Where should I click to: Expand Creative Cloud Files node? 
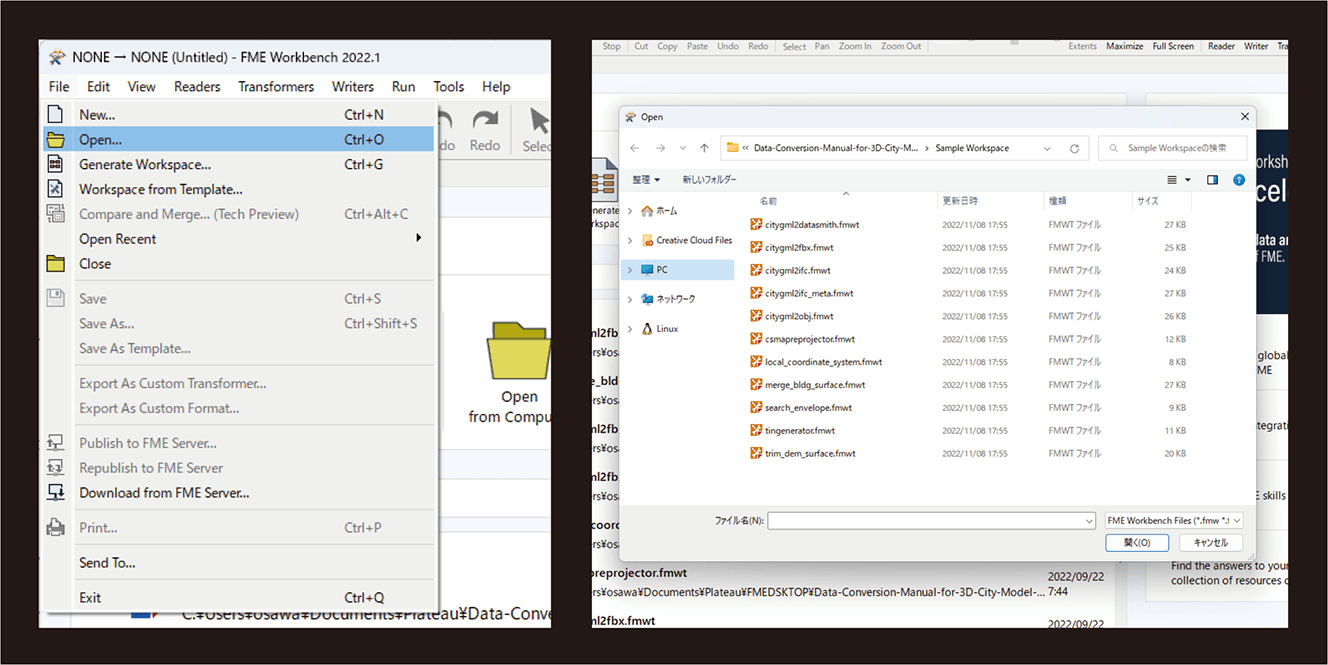click(630, 240)
